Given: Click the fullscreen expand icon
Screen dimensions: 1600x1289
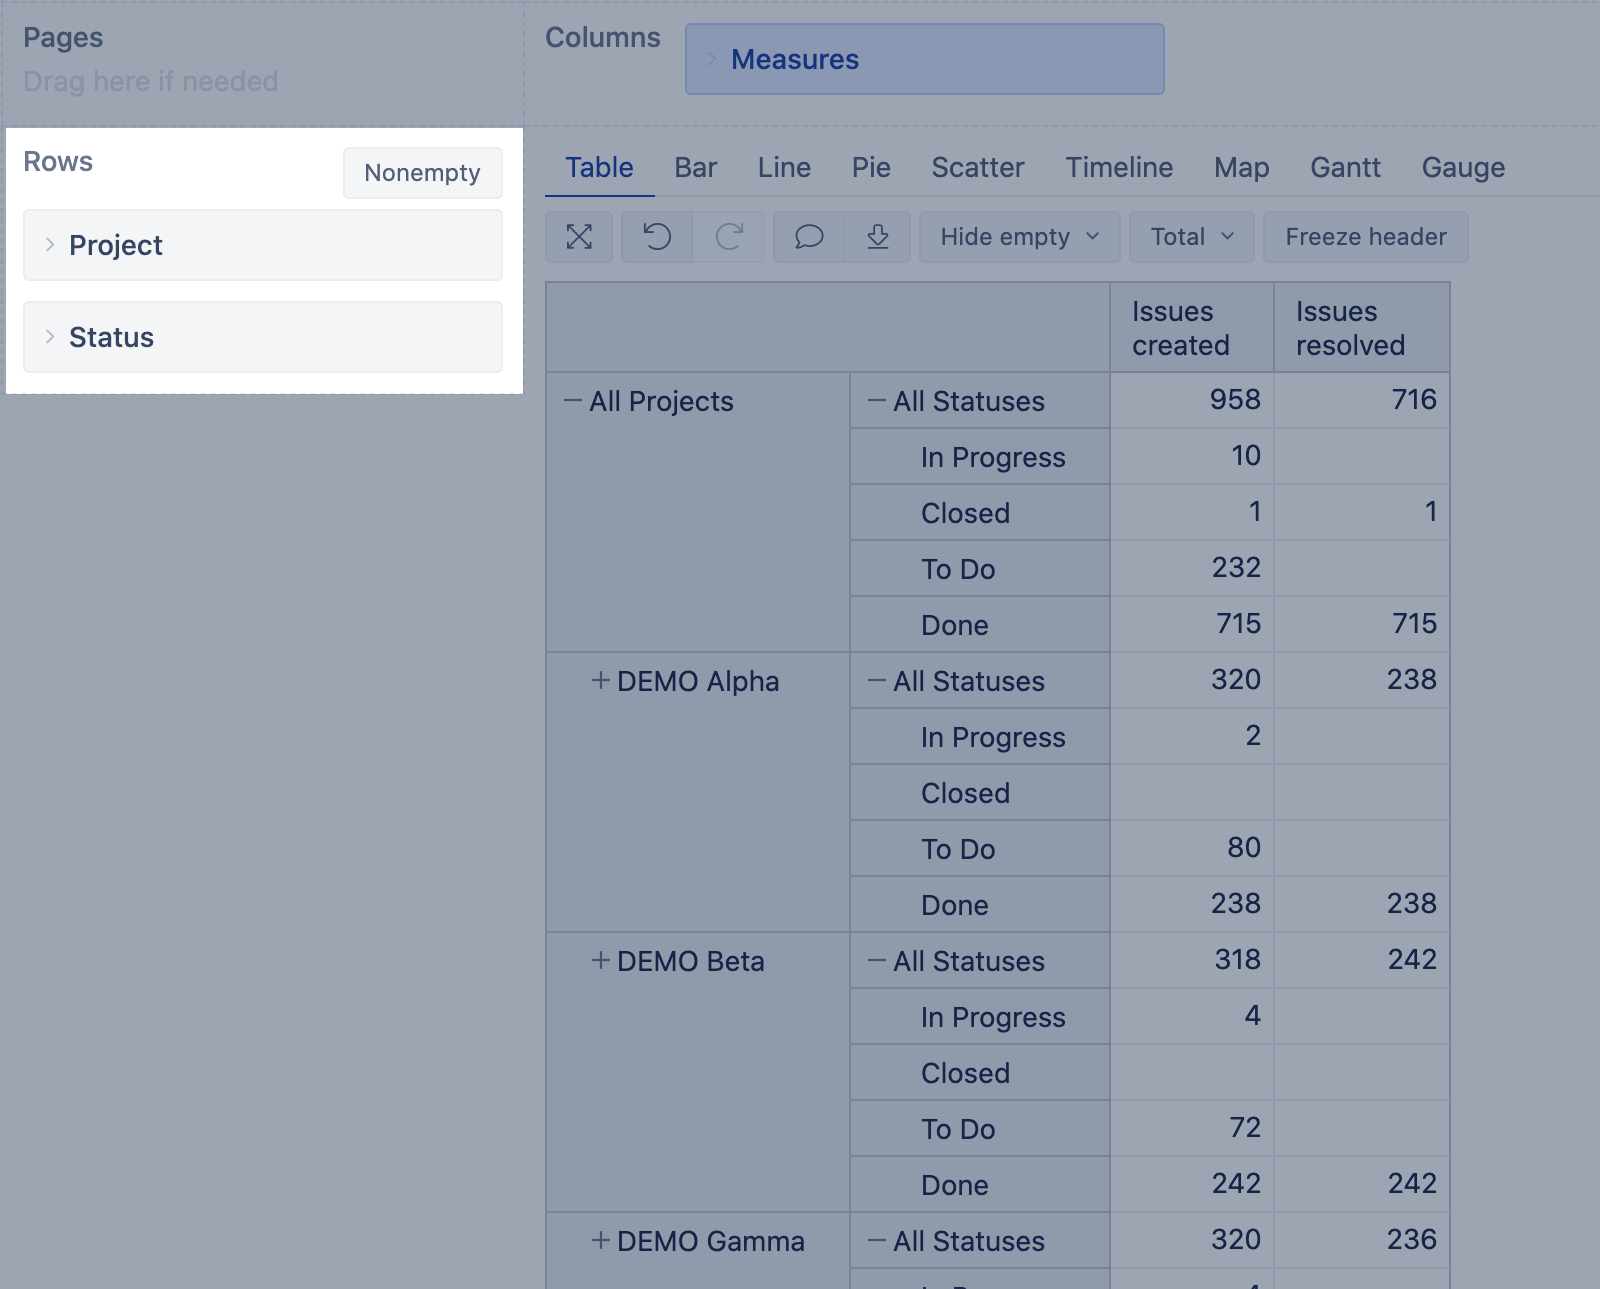Looking at the screenshot, I should [x=579, y=237].
